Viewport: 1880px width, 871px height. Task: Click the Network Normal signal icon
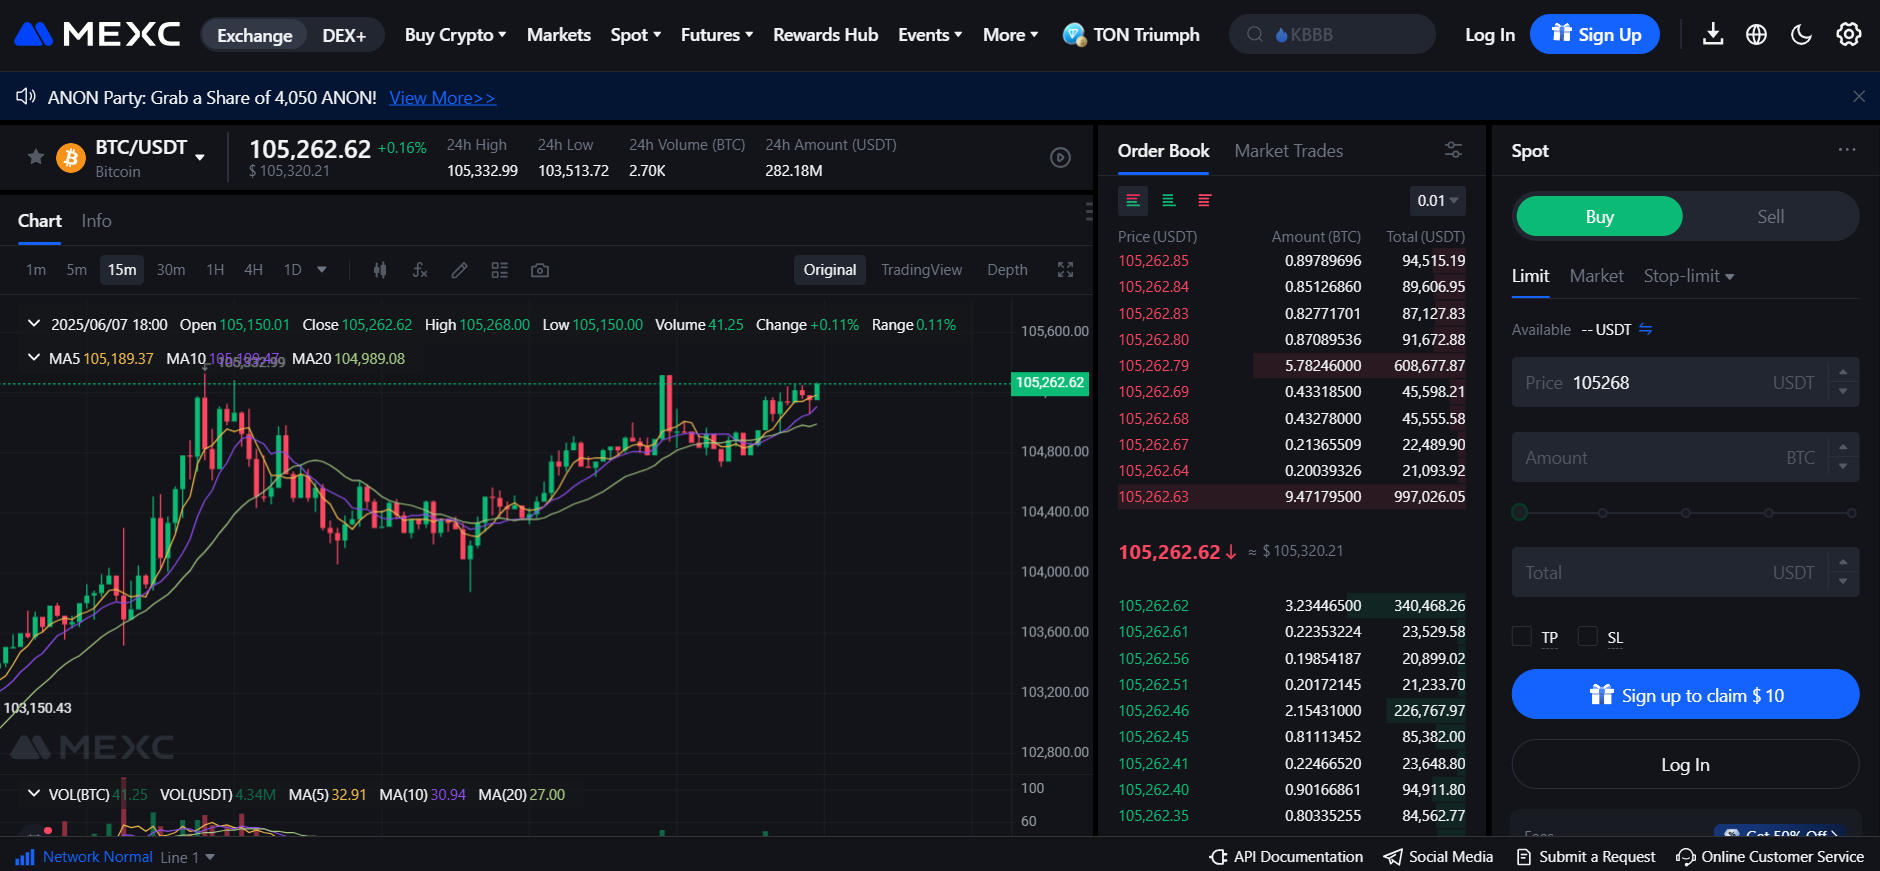25,857
